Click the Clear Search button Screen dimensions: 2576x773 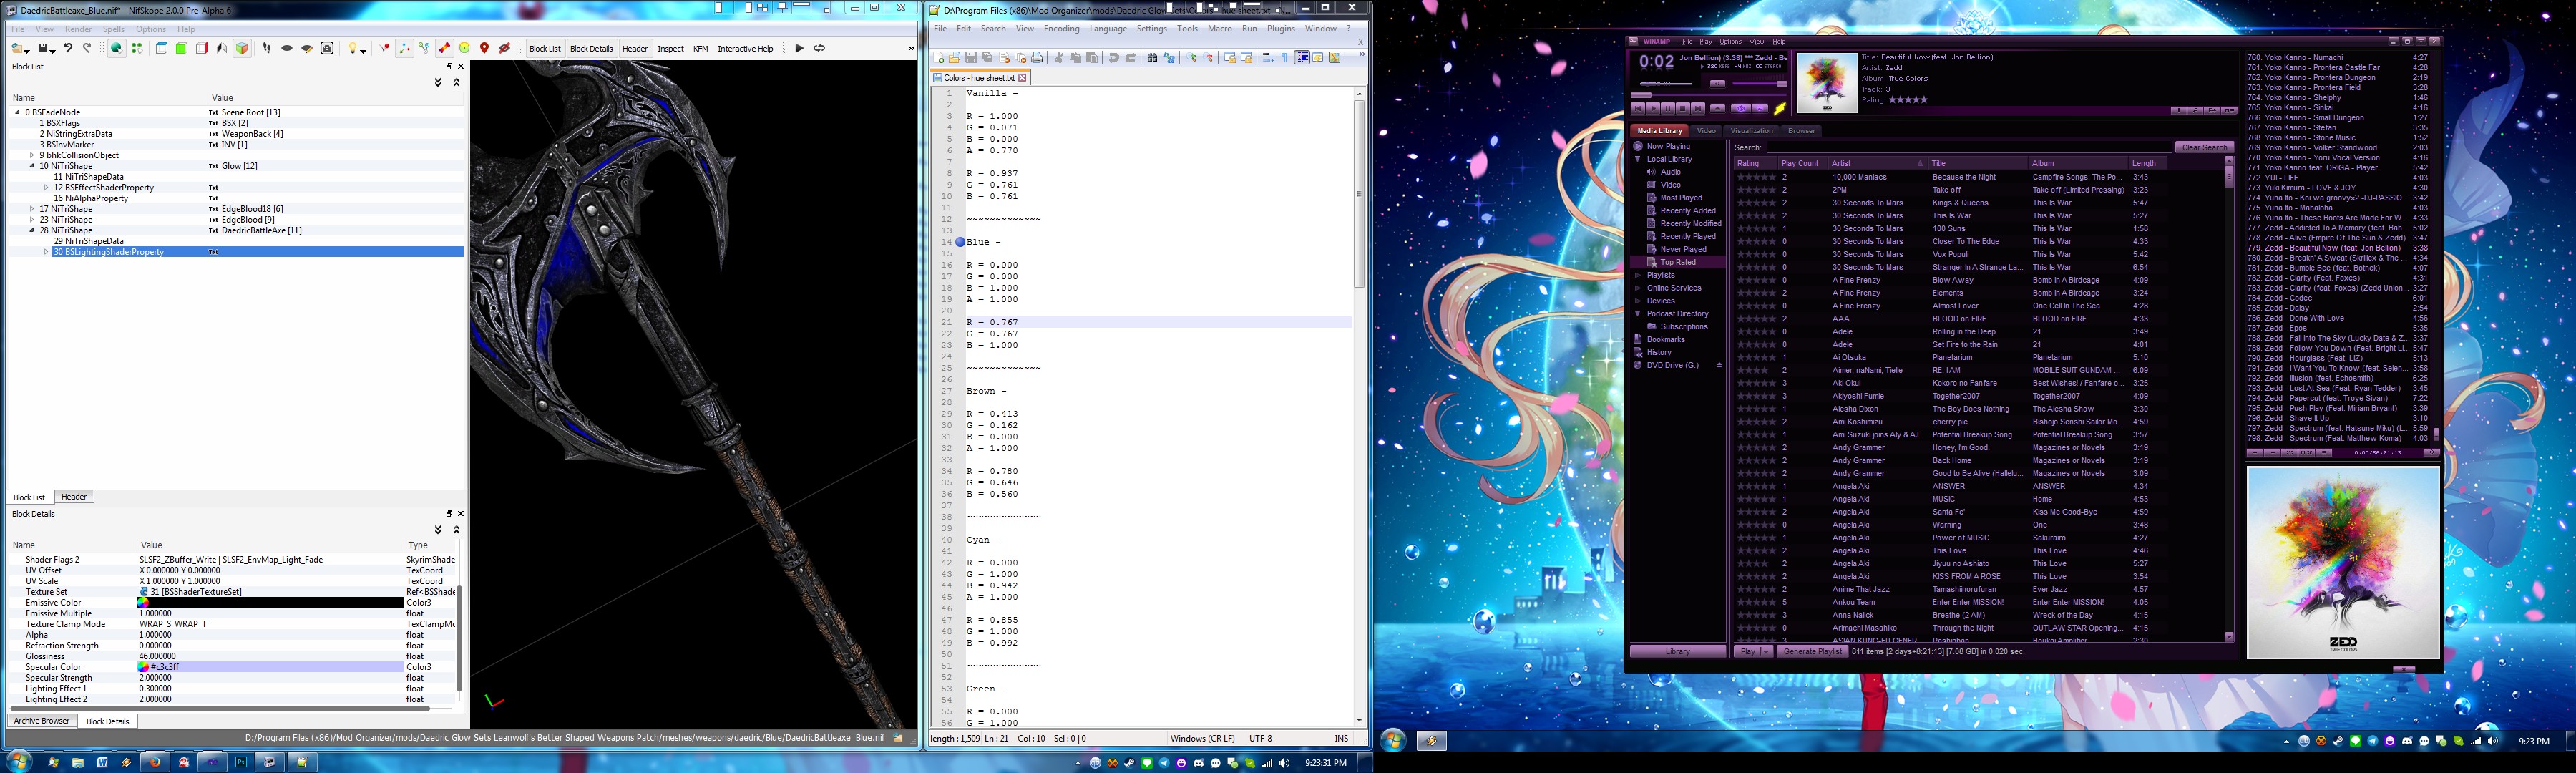click(x=2204, y=147)
